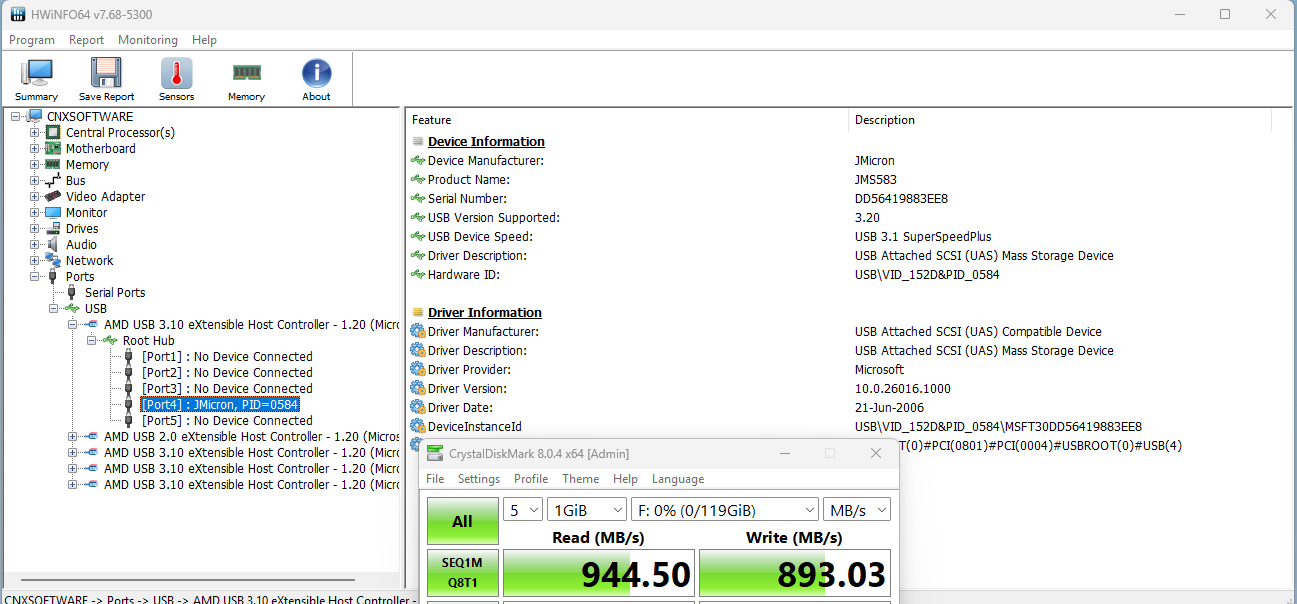Select the Bus tree item
This screenshot has height=604, width=1297.
pos(76,181)
